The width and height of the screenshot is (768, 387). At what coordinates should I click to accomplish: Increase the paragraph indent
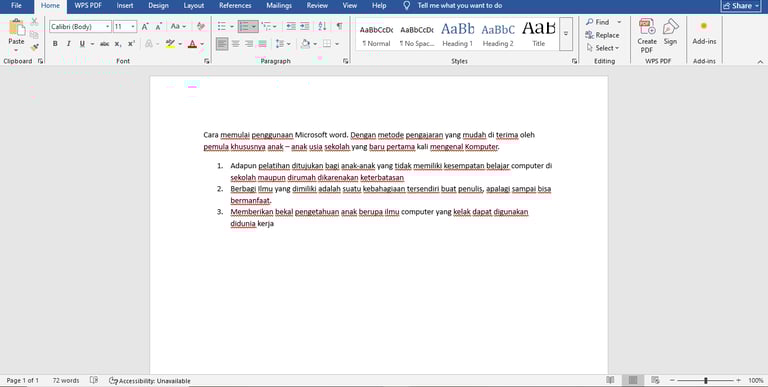305,26
